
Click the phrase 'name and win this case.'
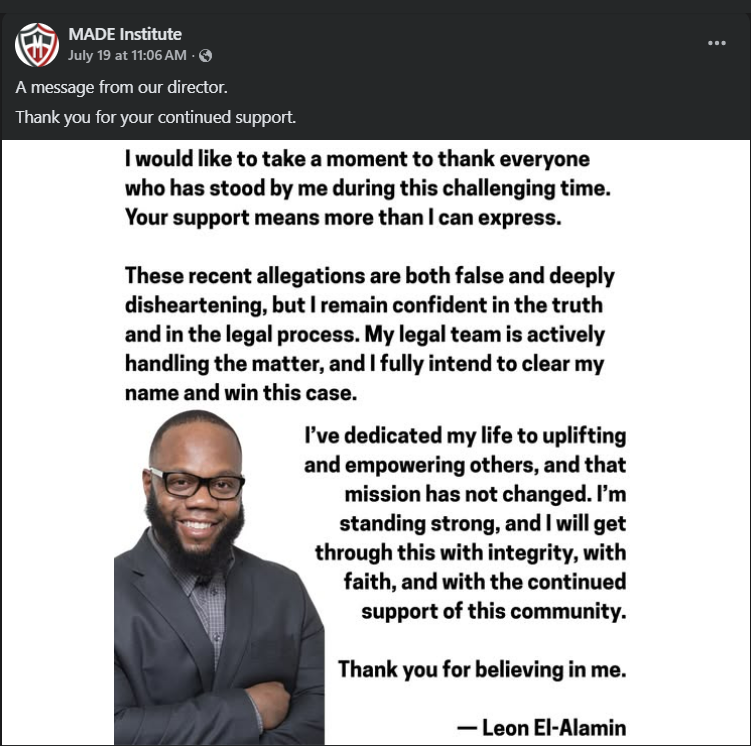coord(241,393)
